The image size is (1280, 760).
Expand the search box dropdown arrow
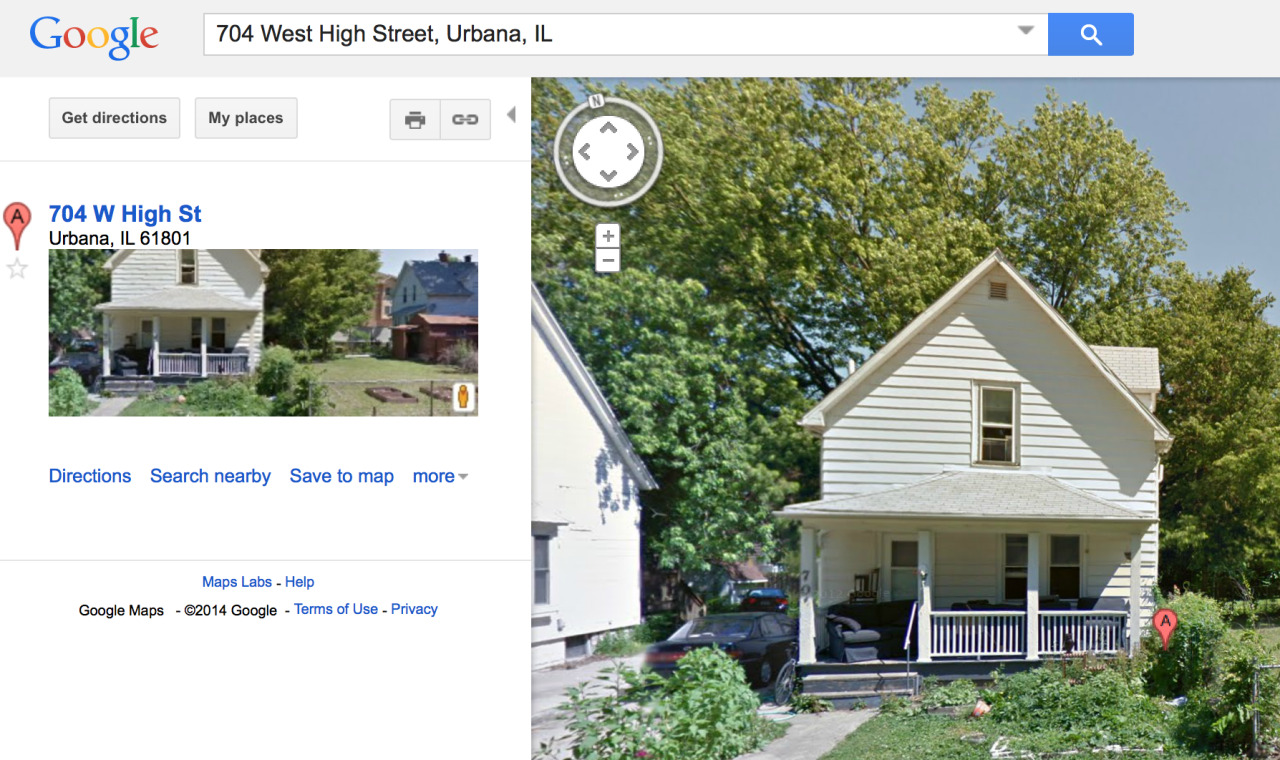tap(1025, 31)
